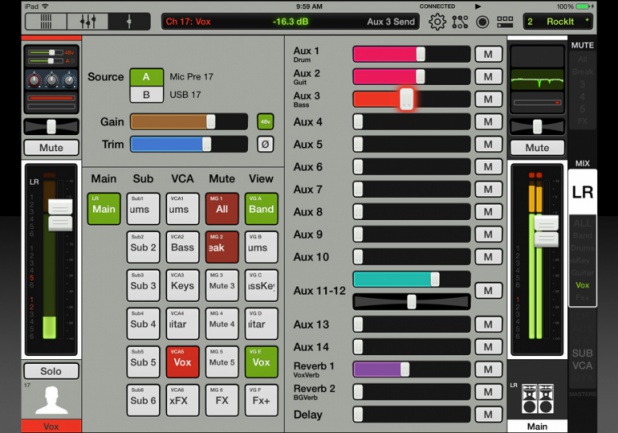Mute the Delay send
This screenshot has width=618, height=433.
point(488,414)
